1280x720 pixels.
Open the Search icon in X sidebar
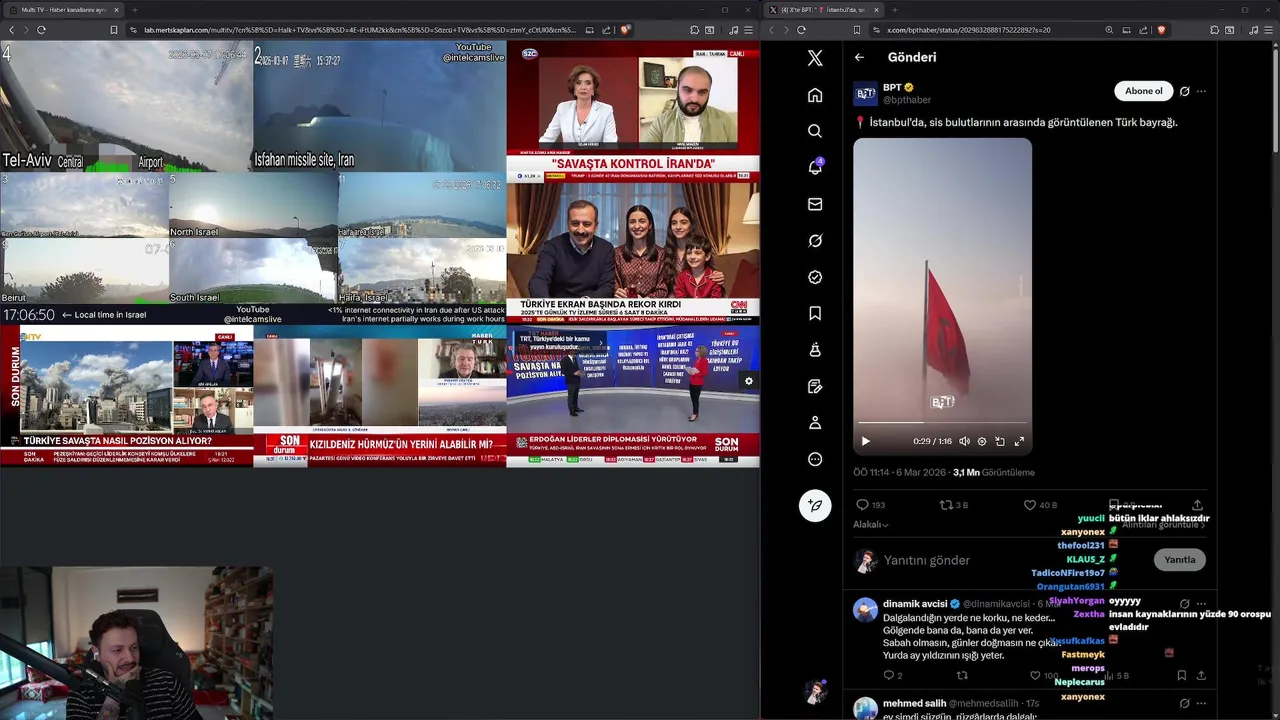815,131
